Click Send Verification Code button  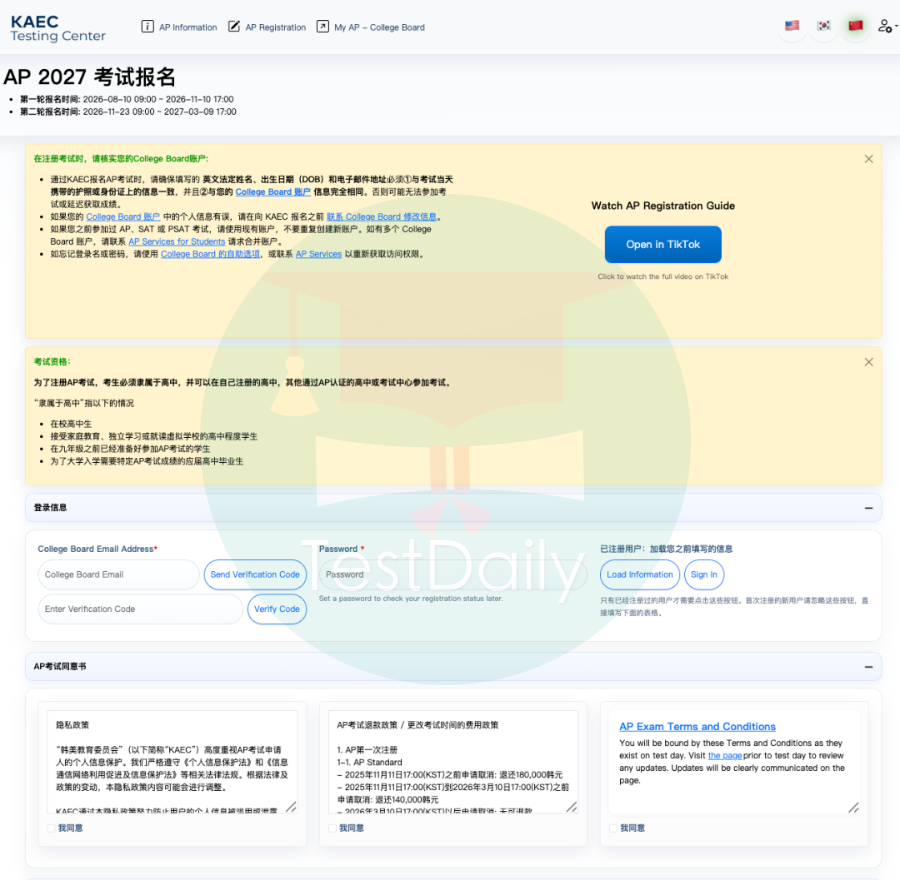pyautogui.click(x=255, y=575)
